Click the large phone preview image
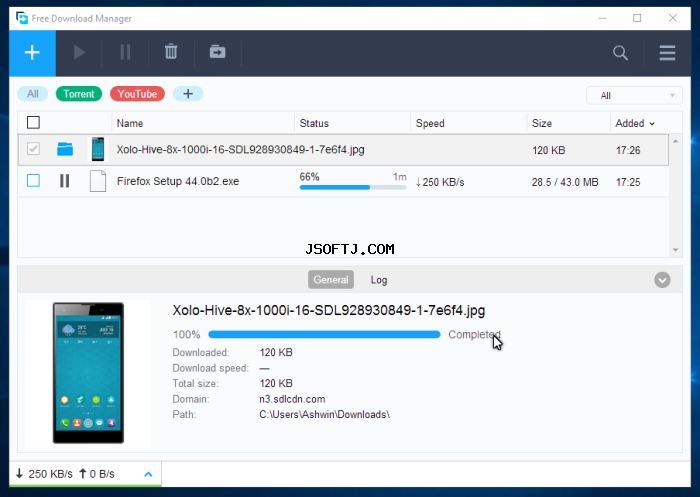 pyautogui.click(x=88, y=373)
